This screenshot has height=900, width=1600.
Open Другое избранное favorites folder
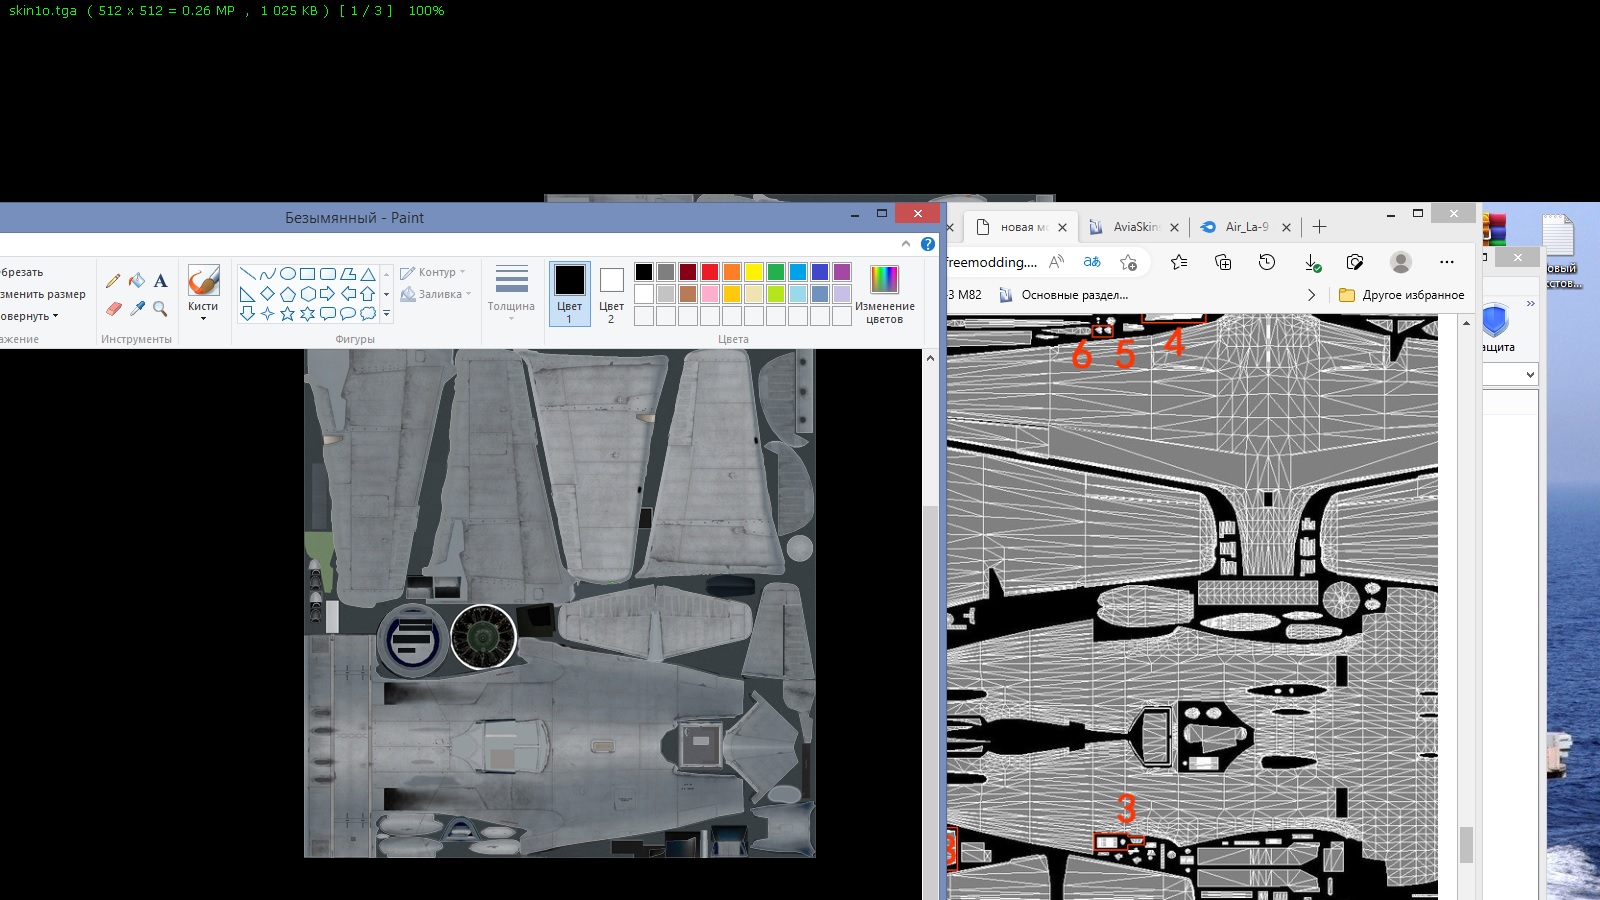point(1401,295)
